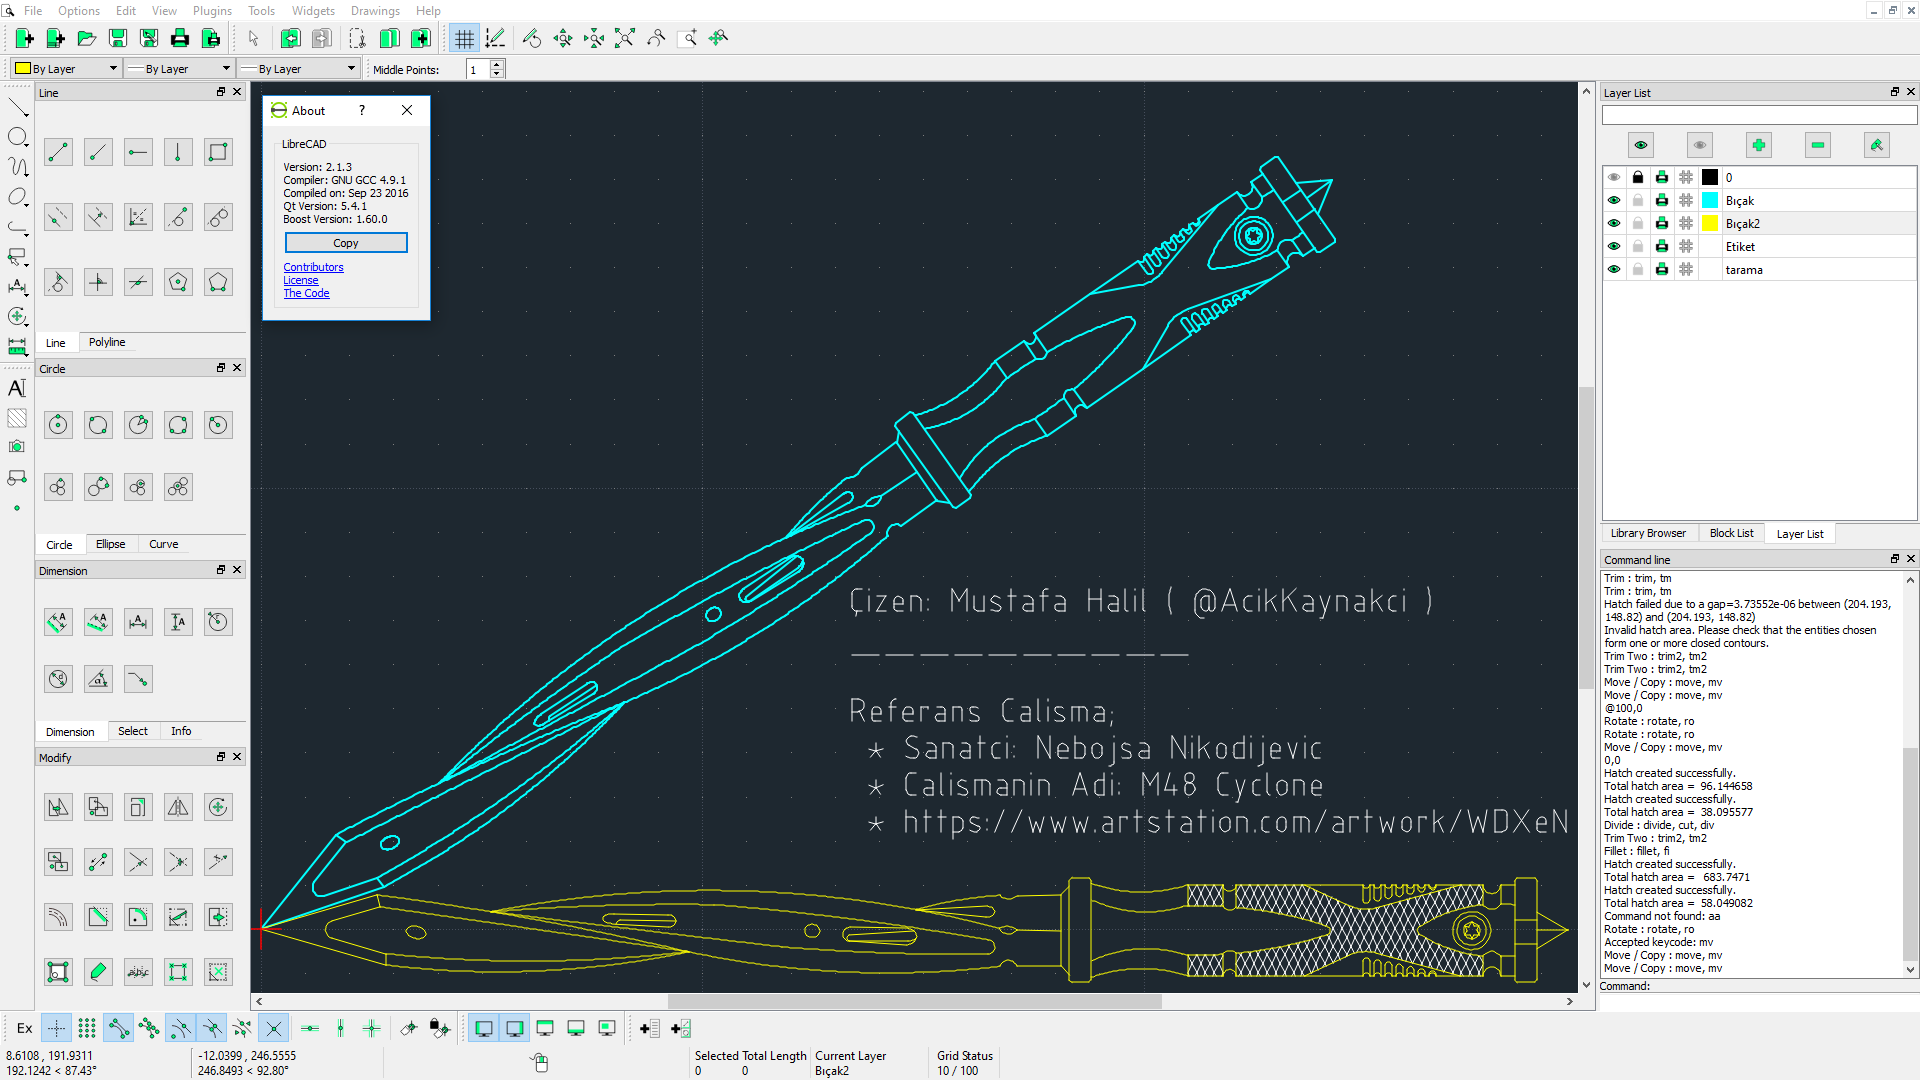
Task: Close the About dialog
Action: (x=407, y=111)
